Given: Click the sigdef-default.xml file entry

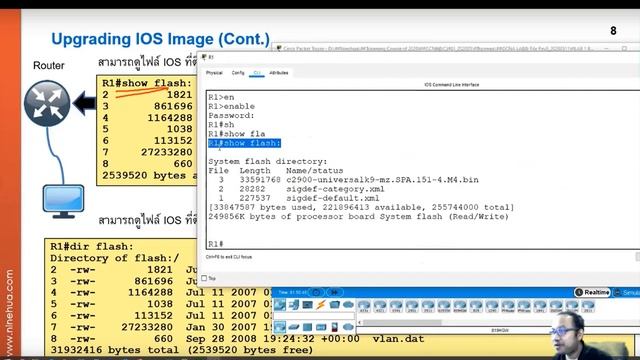Looking at the screenshot, I should click(x=333, y=198).
